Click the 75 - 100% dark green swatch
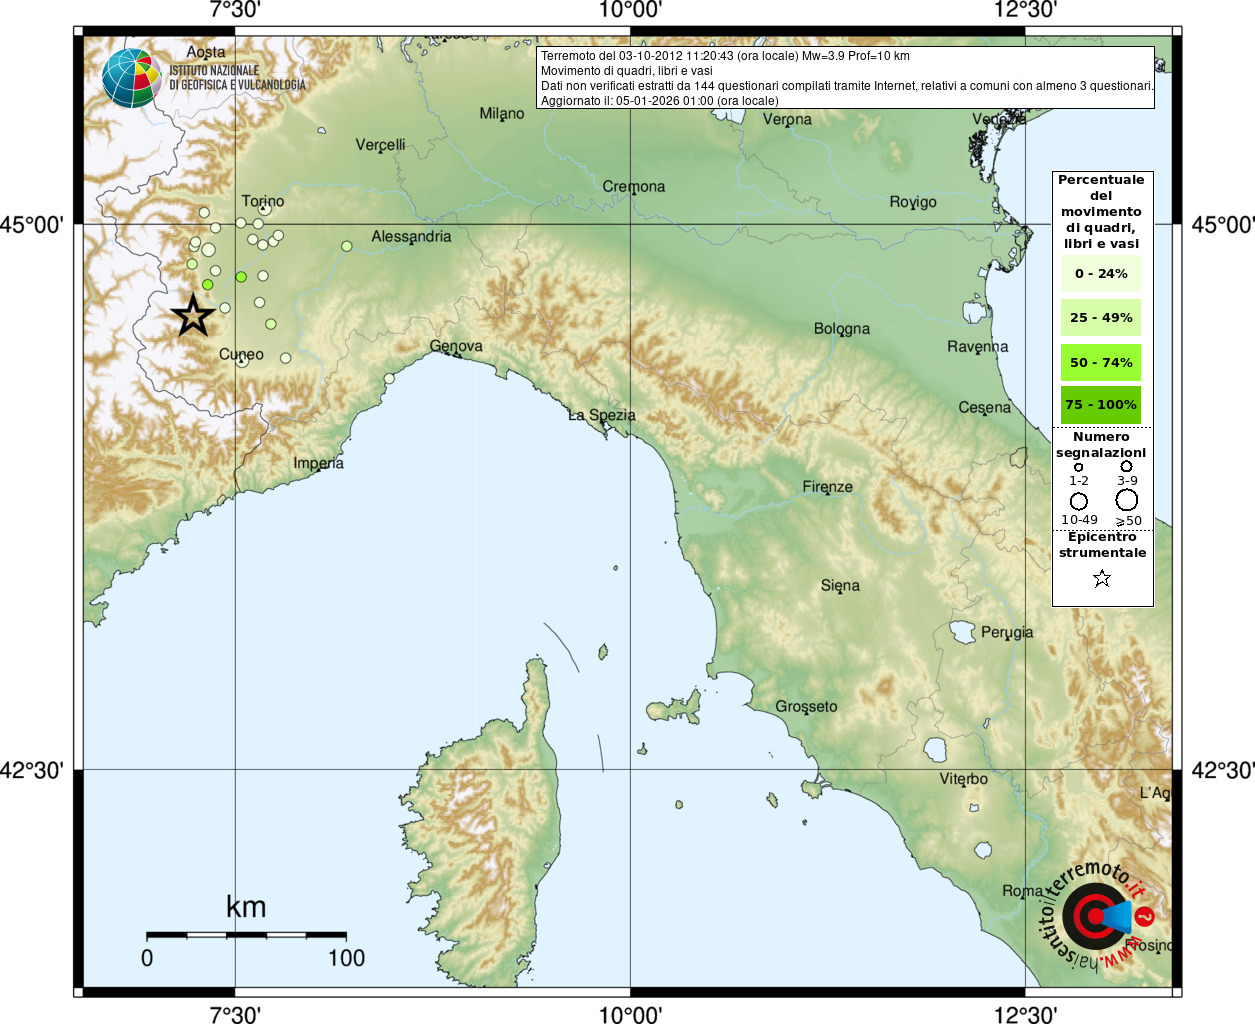Image resolution: width=1255 pixels, height=1024 pixels. (x=1101, y=405)
